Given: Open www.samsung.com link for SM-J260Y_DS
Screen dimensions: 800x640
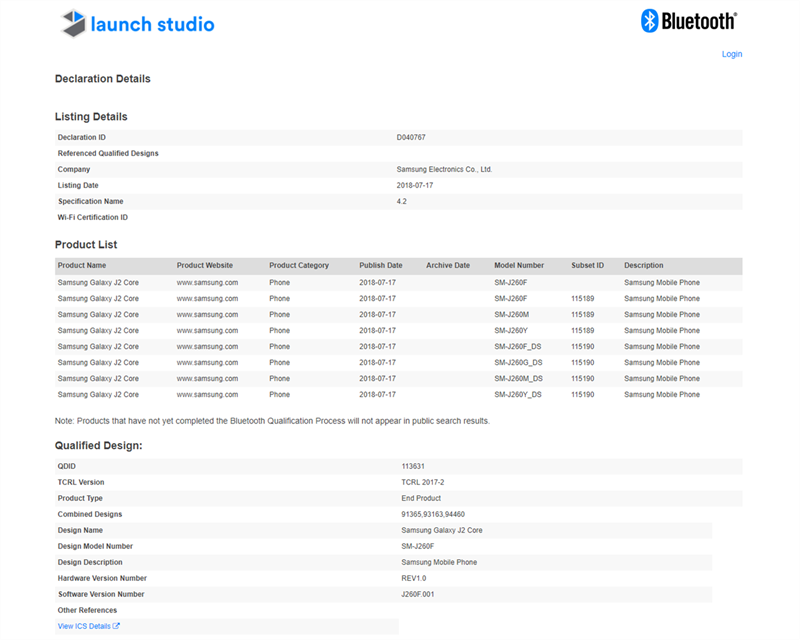Looking at the screenshot, I should tap(207, 394).
